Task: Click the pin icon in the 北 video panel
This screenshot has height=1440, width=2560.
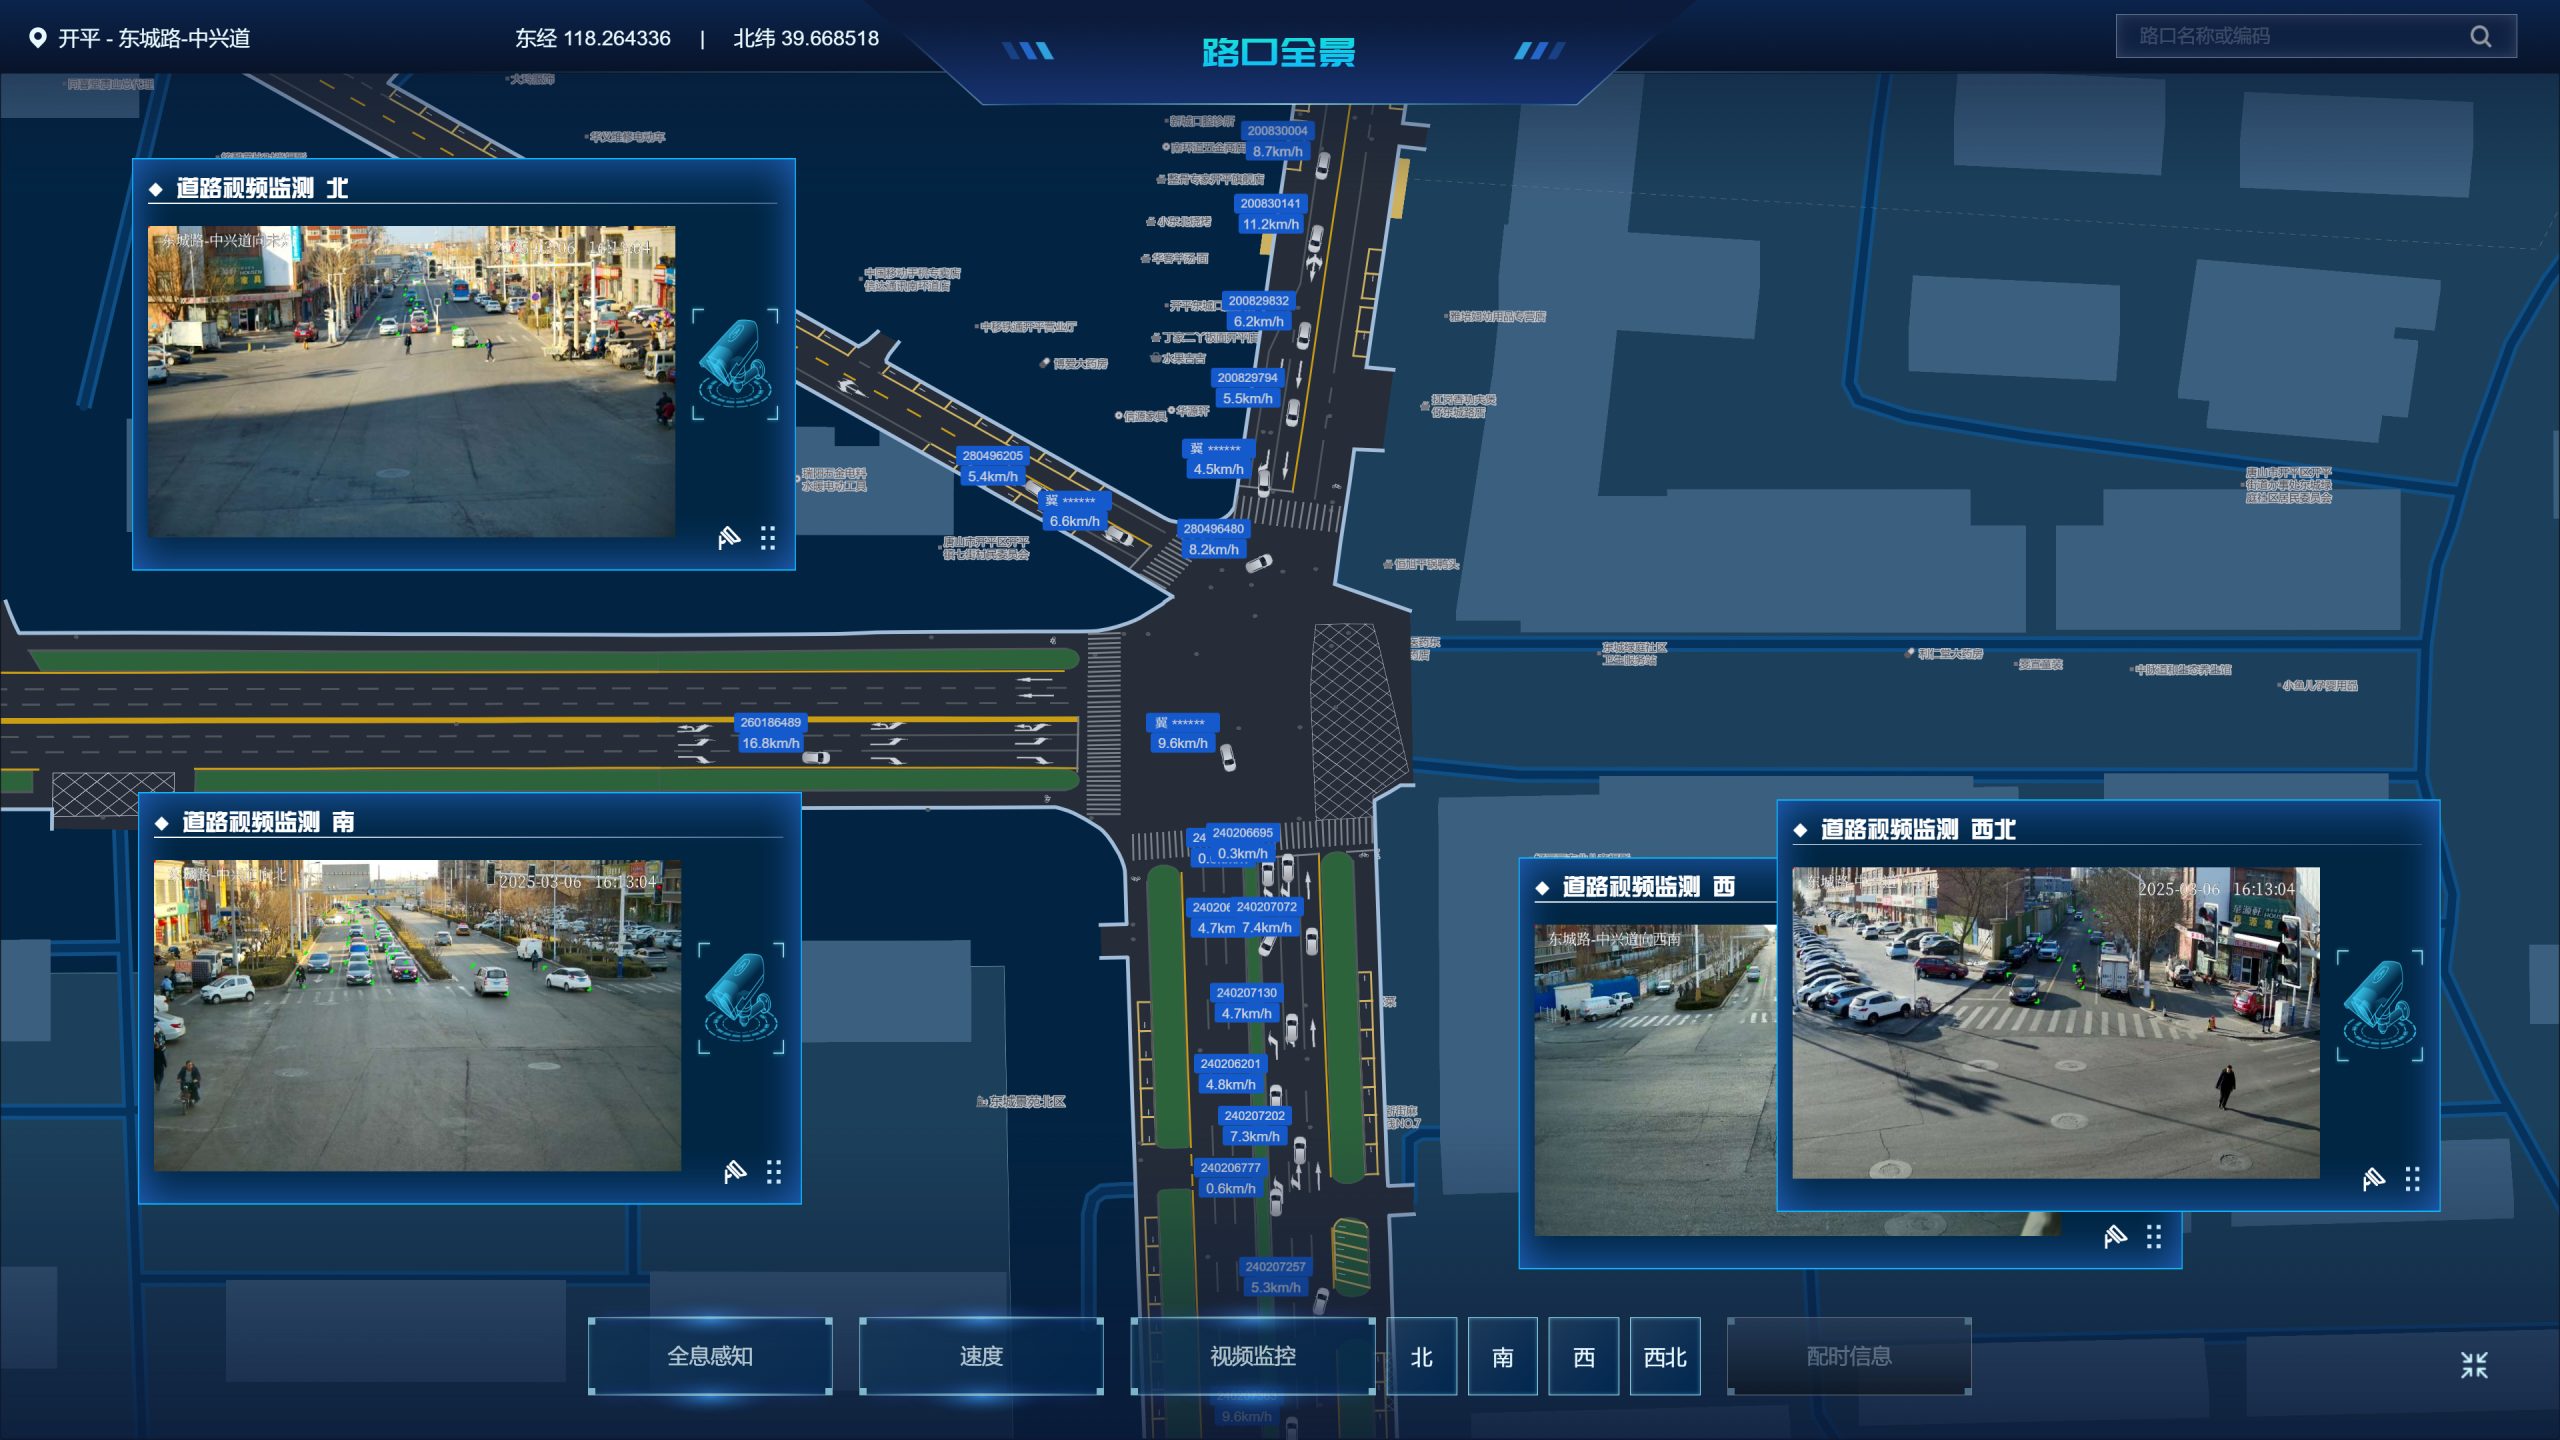Action: coord(729,538)
